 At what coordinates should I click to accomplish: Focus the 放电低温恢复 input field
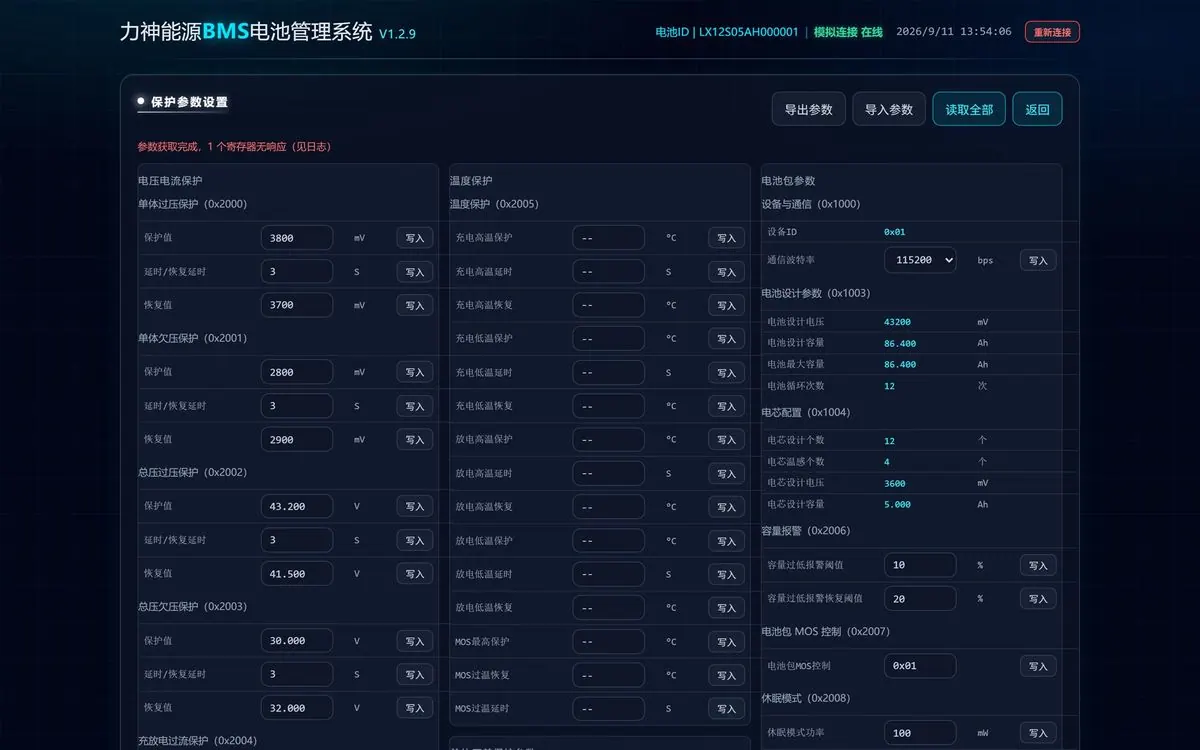pyautogui.click(x=609, y=607)
